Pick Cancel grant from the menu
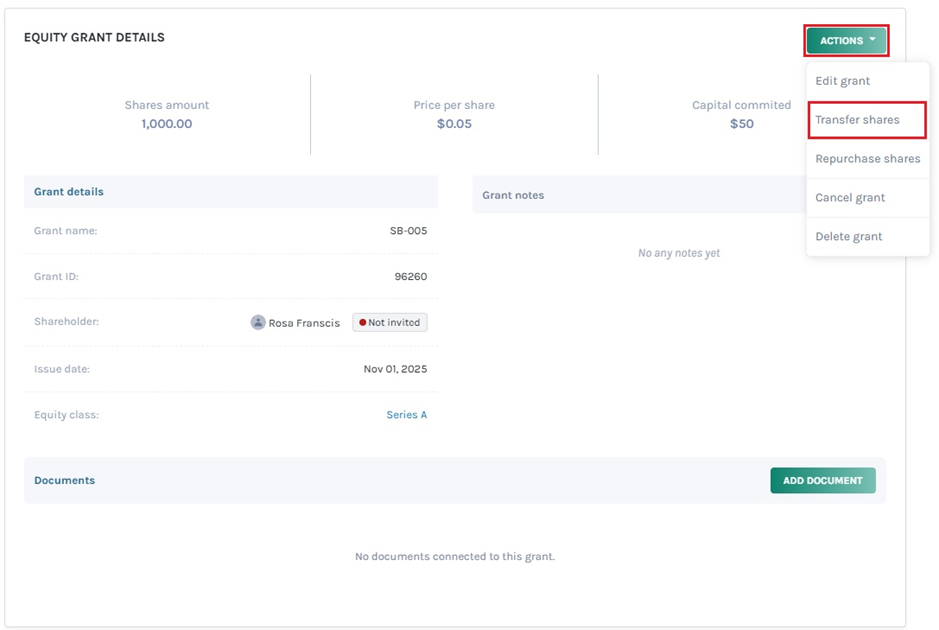This screenshot has width=939, height=630. coord(849,198)
